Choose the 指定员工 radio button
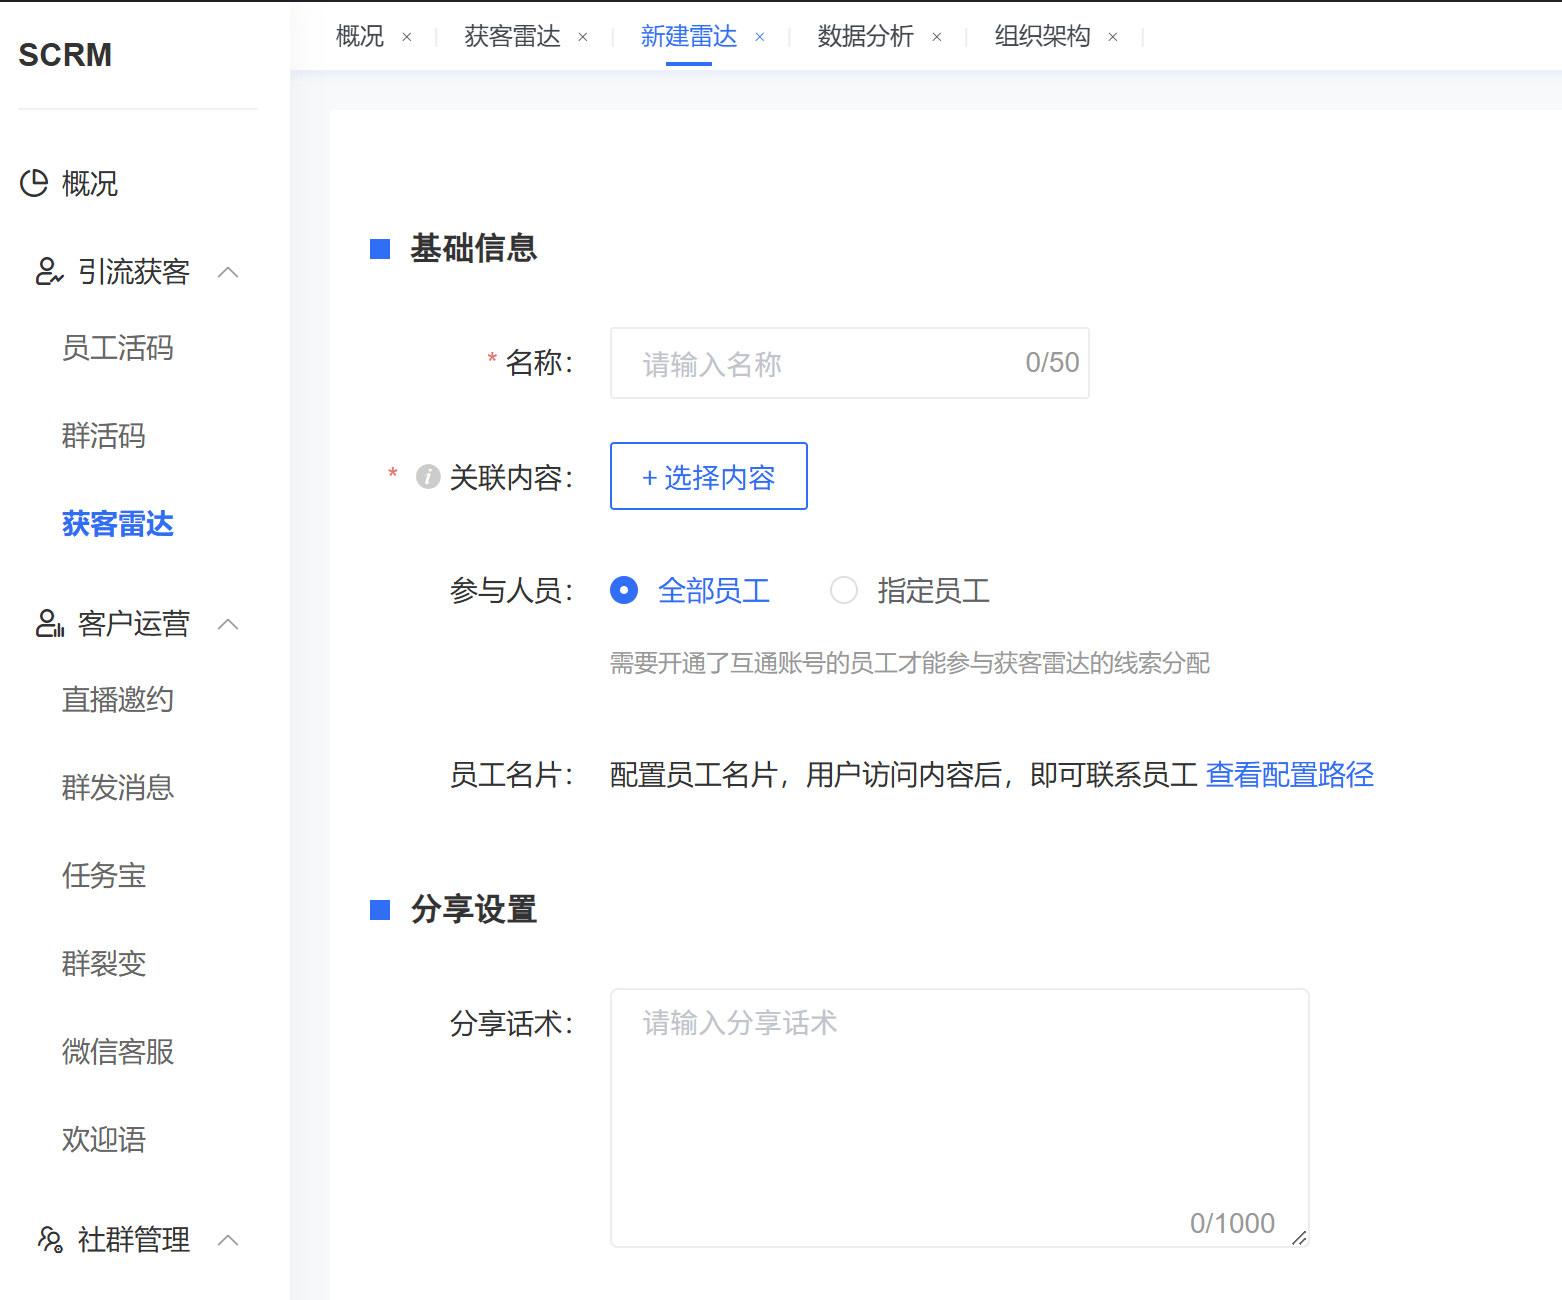Viewport: 1562px width, 1300px height. pyautogui.click(x=844, y=591)
